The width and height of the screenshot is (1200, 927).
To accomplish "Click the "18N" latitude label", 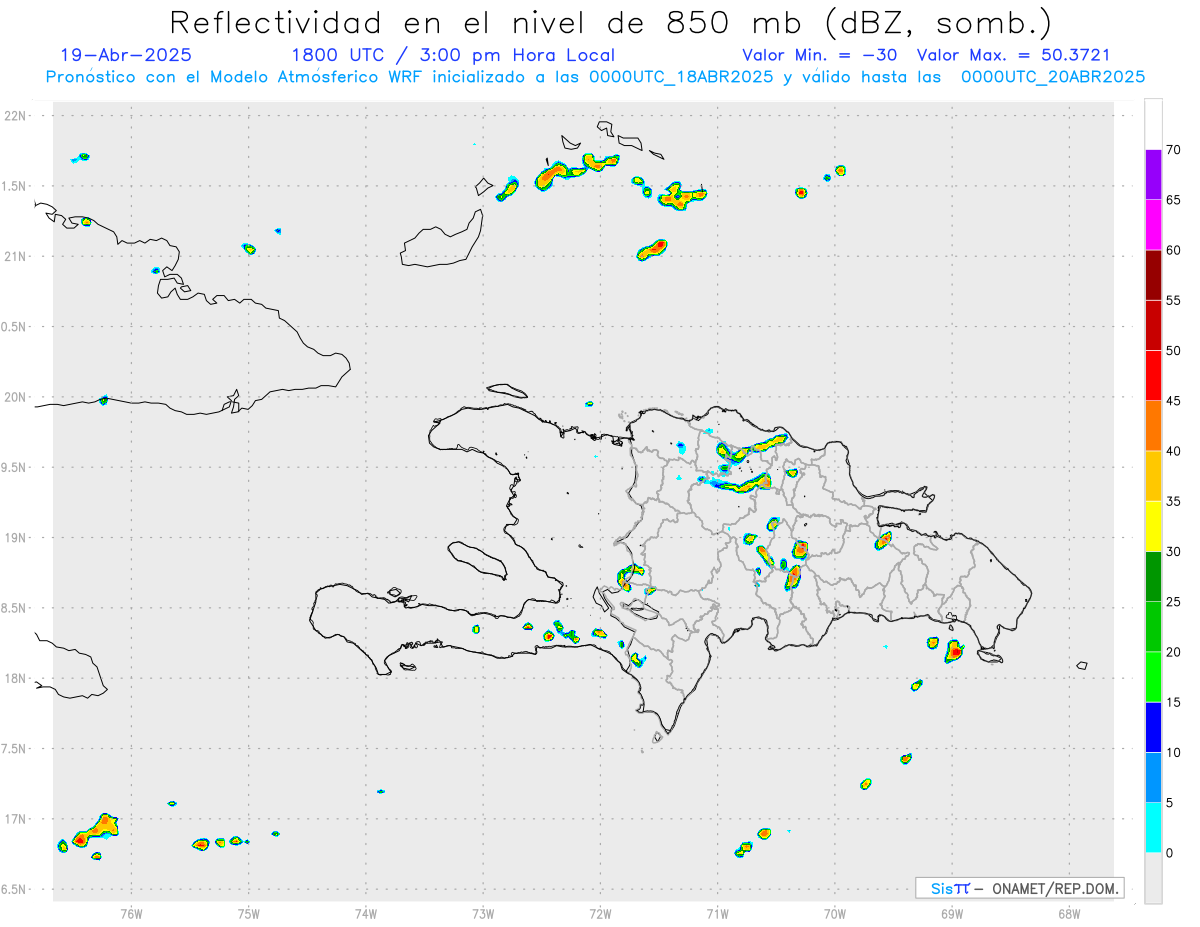I will tap(16, 679).
